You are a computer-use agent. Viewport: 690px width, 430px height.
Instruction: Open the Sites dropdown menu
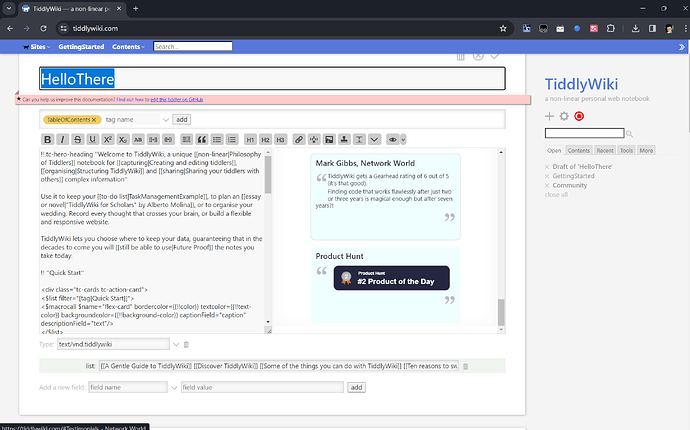tap(37, 47)
